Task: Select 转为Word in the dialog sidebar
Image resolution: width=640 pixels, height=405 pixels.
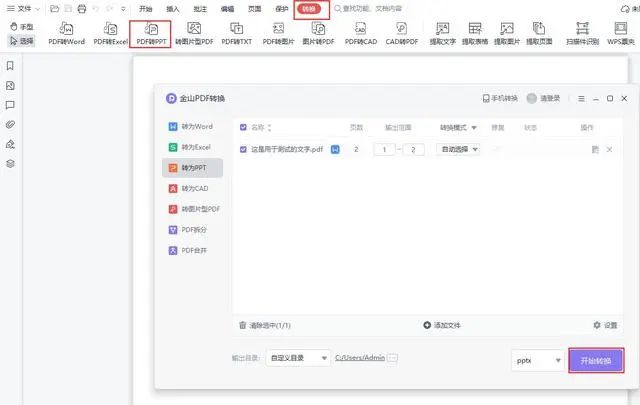Action: click(192, 127)
